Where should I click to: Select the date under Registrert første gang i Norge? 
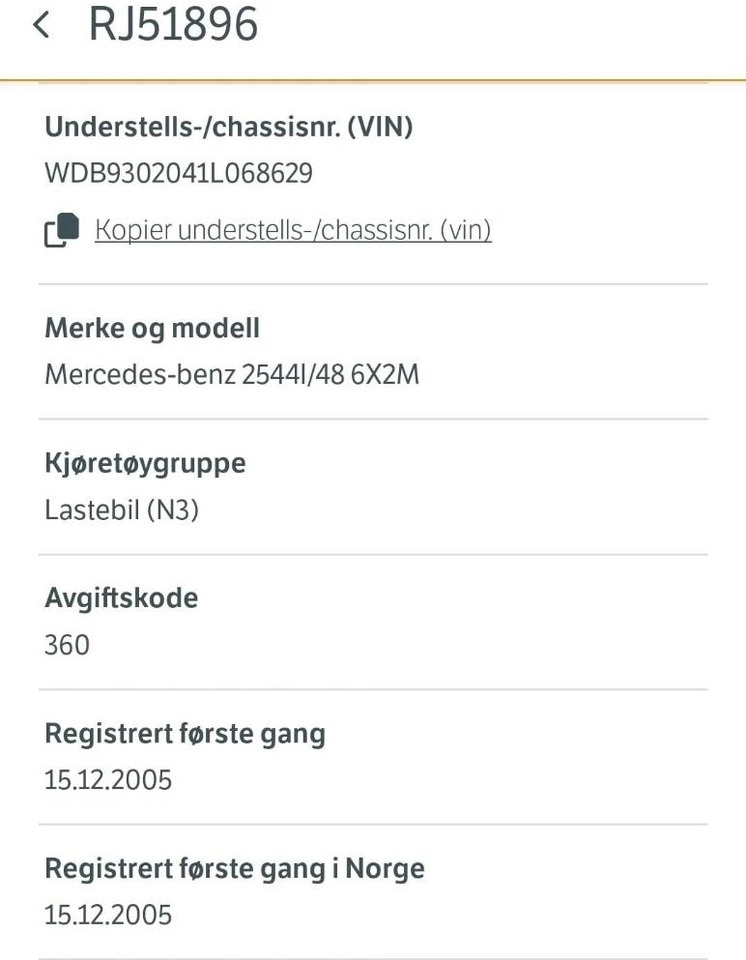pos(108,915)
